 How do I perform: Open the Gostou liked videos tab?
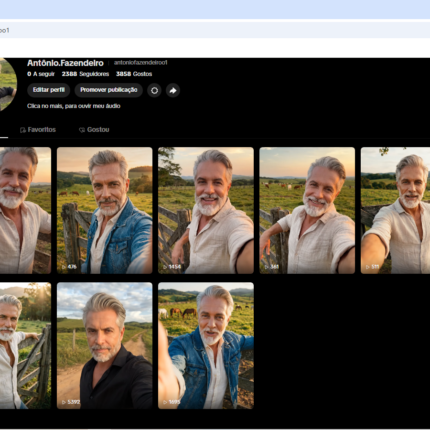point(94,130)
